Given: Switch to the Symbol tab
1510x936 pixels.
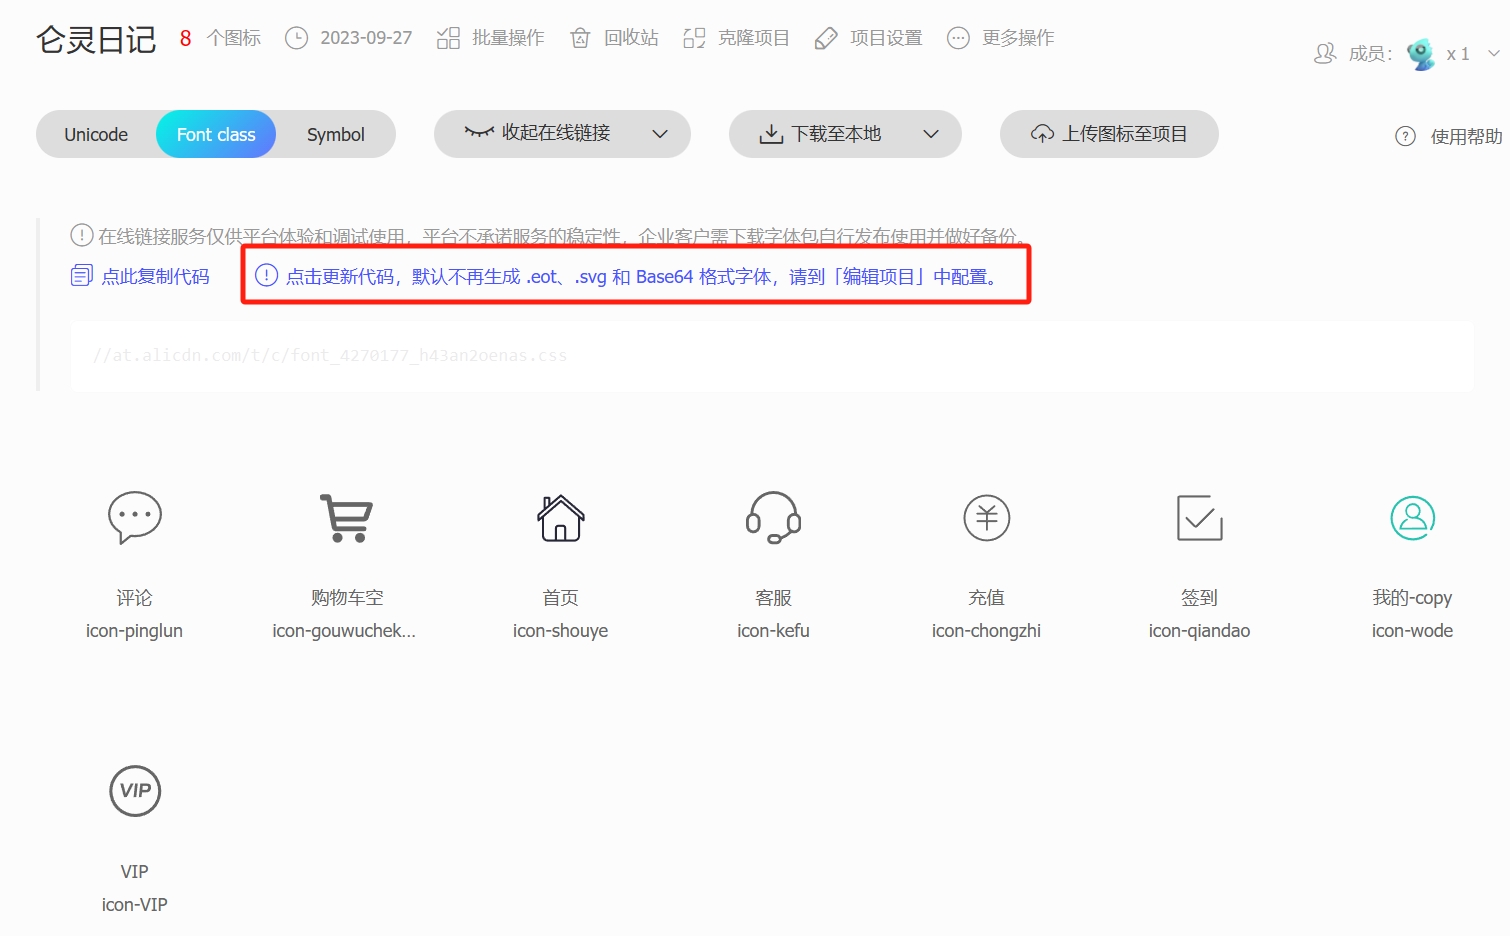Looking at the screenshot, I should coord(335,134).
